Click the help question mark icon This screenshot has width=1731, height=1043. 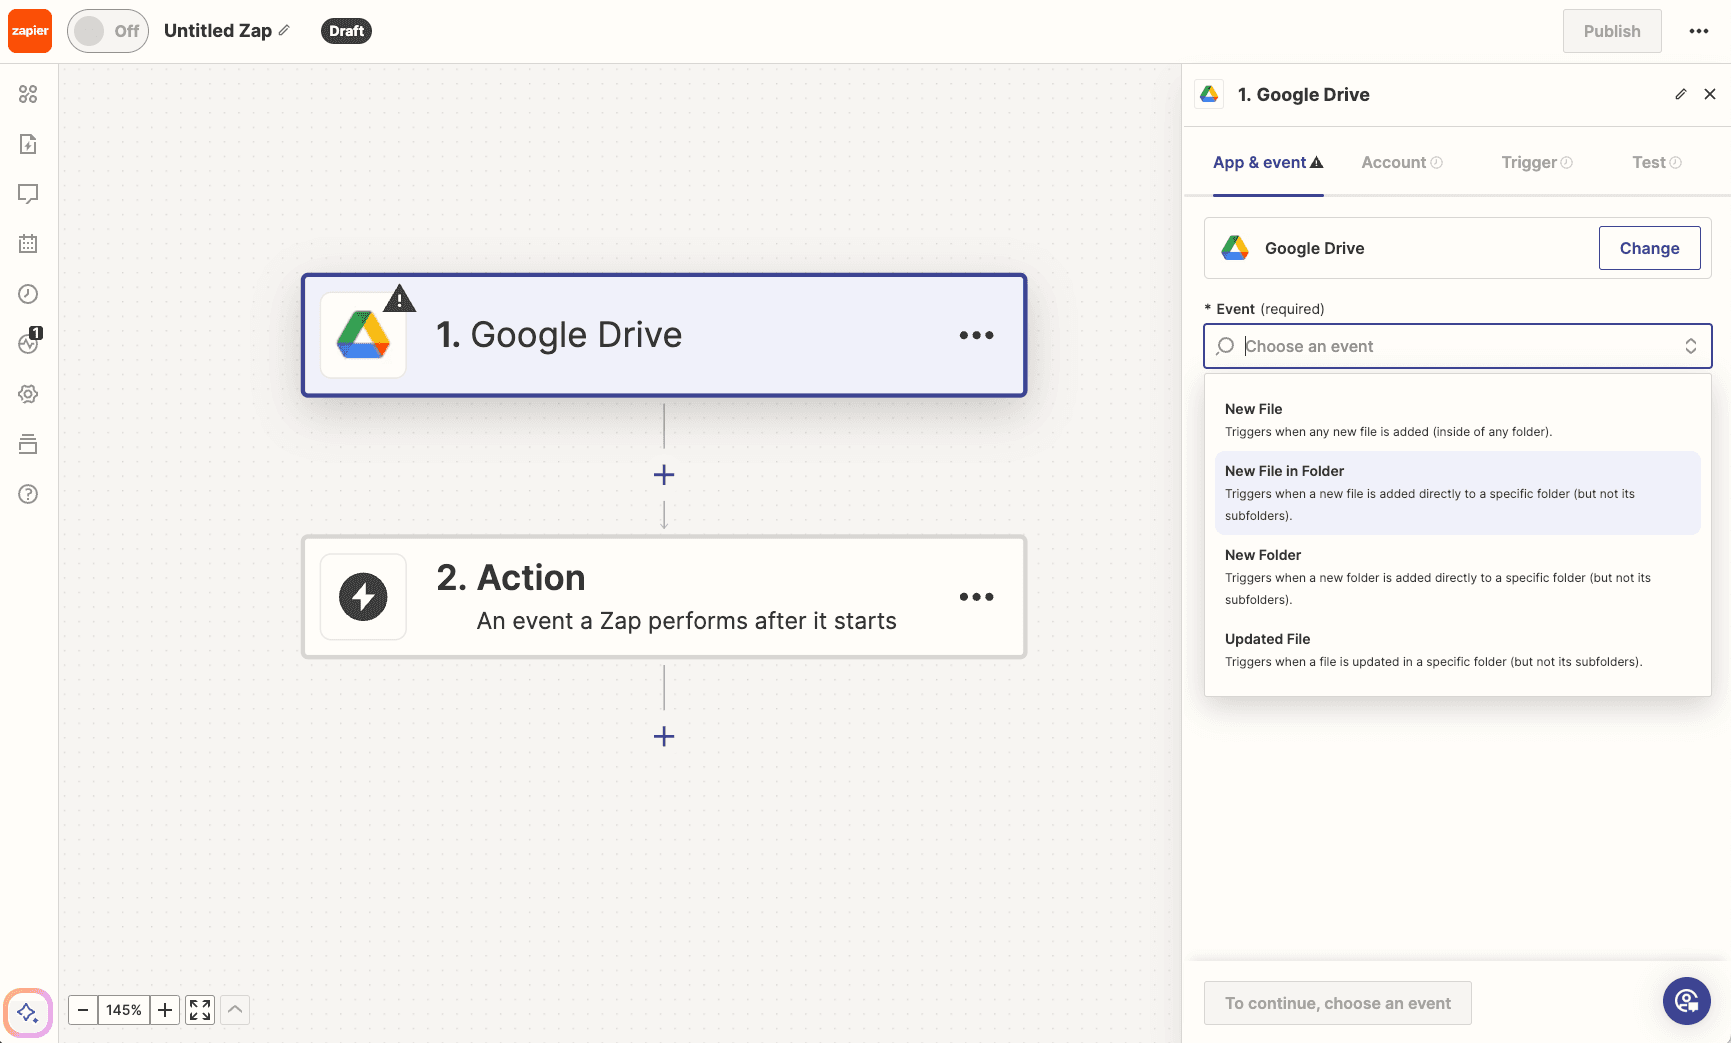pyautogui.click(x=28, y=494)
